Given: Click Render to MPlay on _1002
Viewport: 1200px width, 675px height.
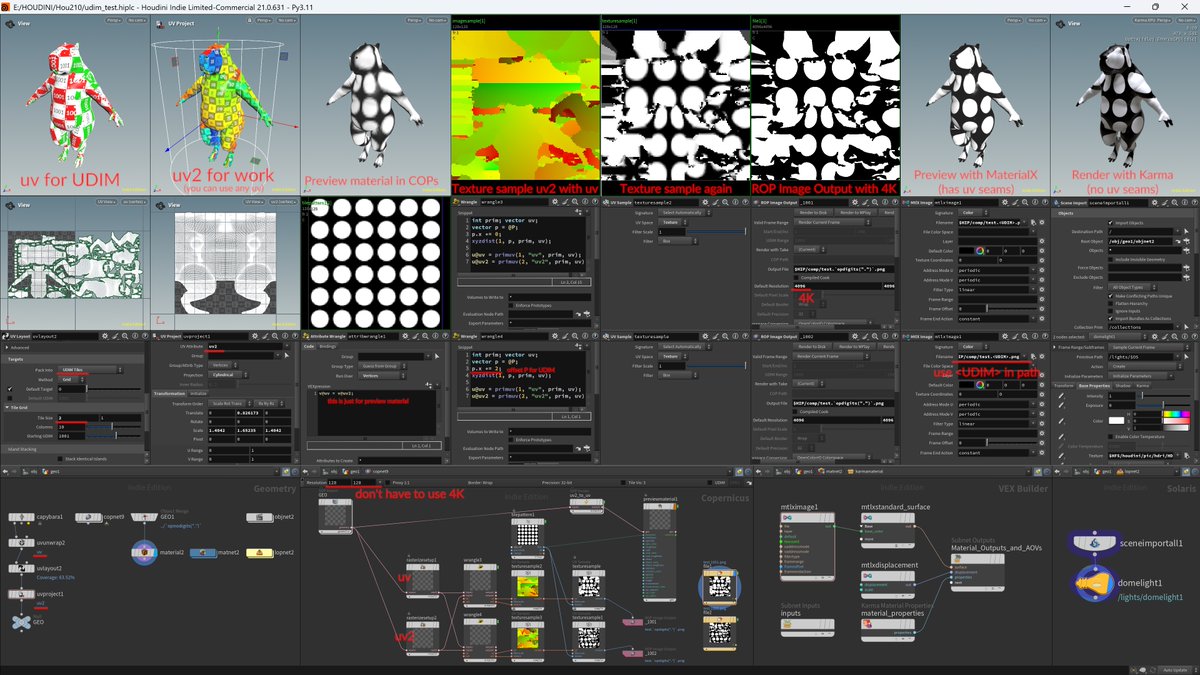Looking at the screenshot, I should tap(854, 347).
